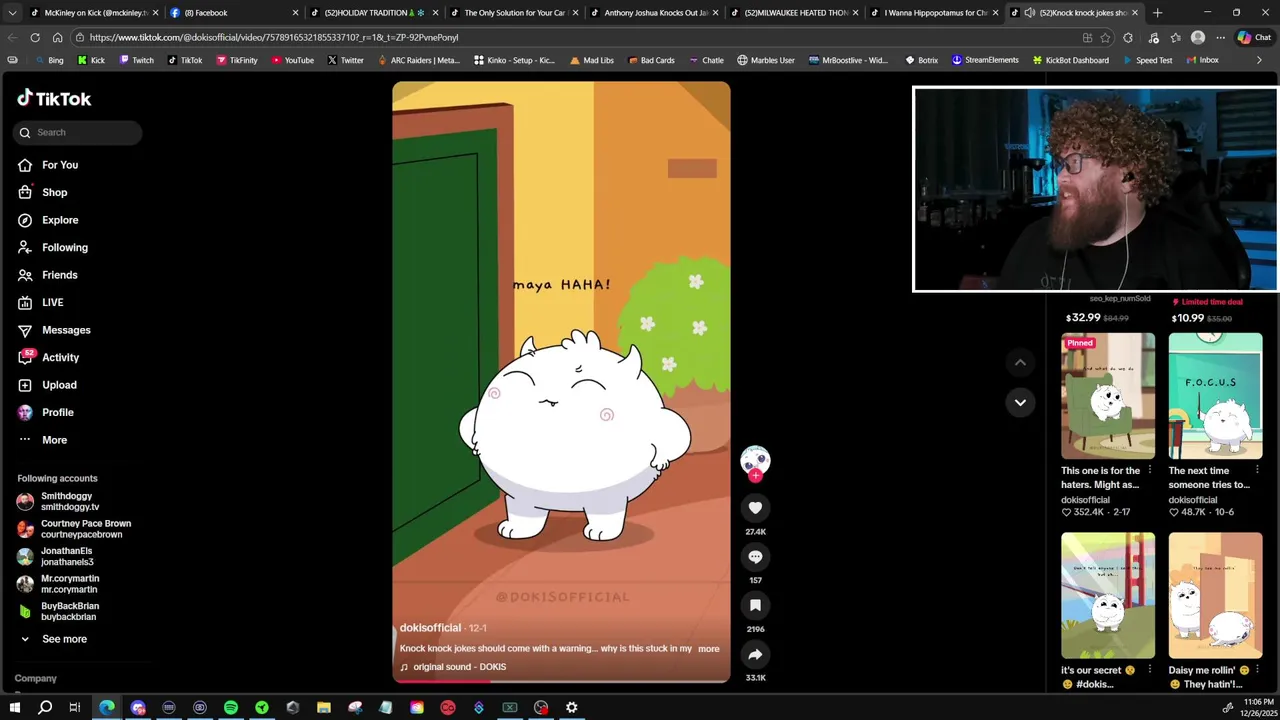Image resolution: width=1280 pixels, height=720 pixels.
Task: Add page to favorites star icon
Action: tap(1105, 37)
